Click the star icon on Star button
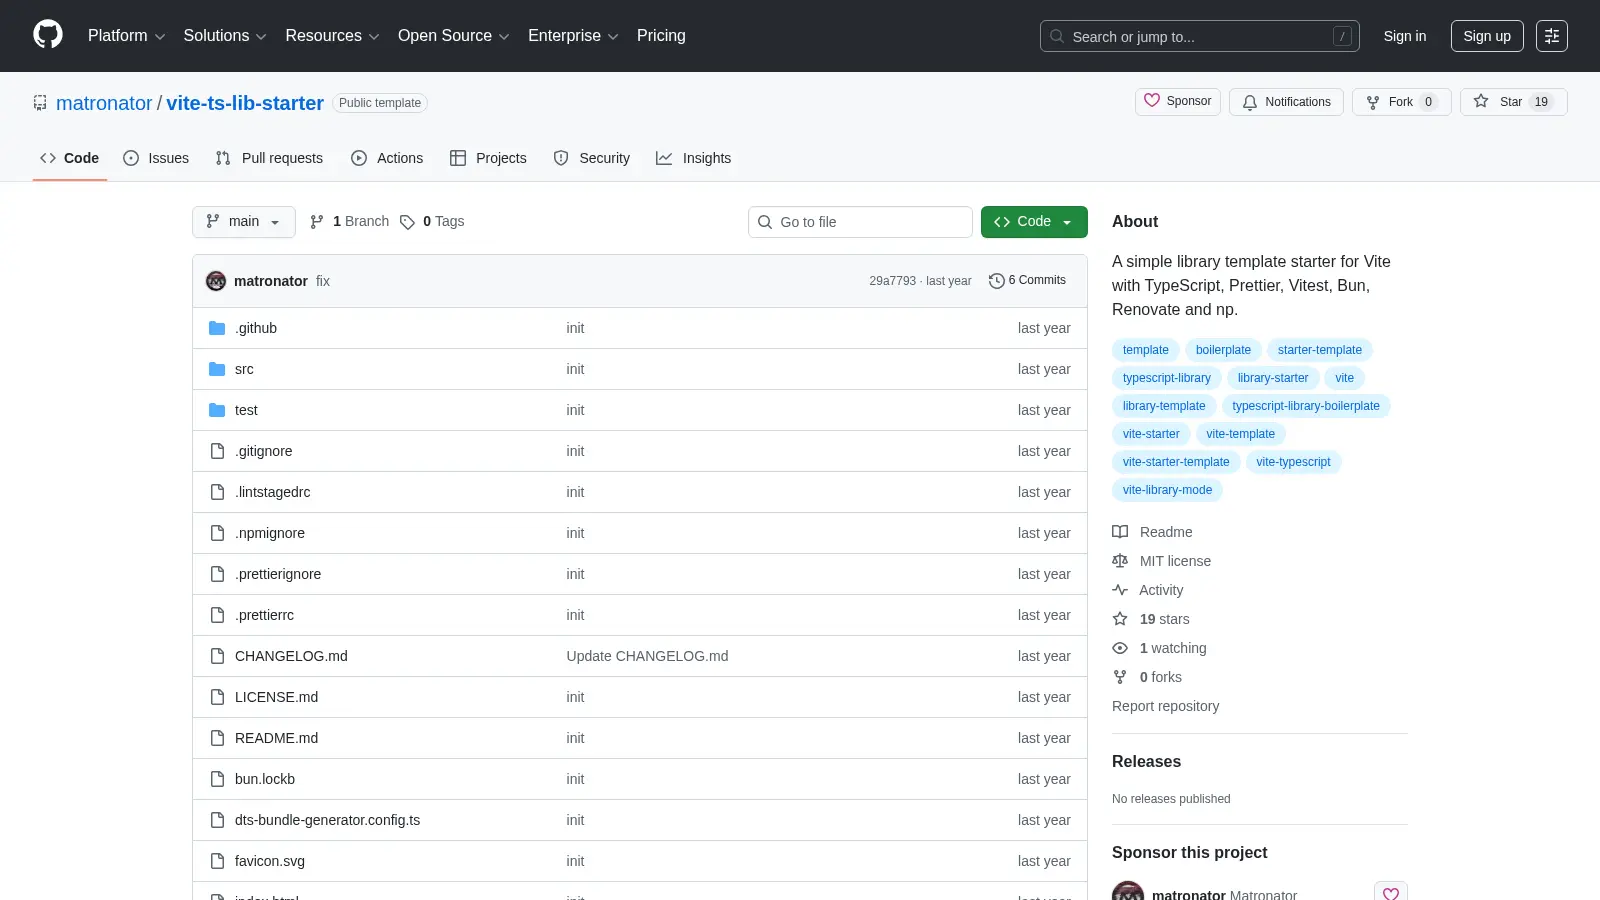 pos(1481,101)
